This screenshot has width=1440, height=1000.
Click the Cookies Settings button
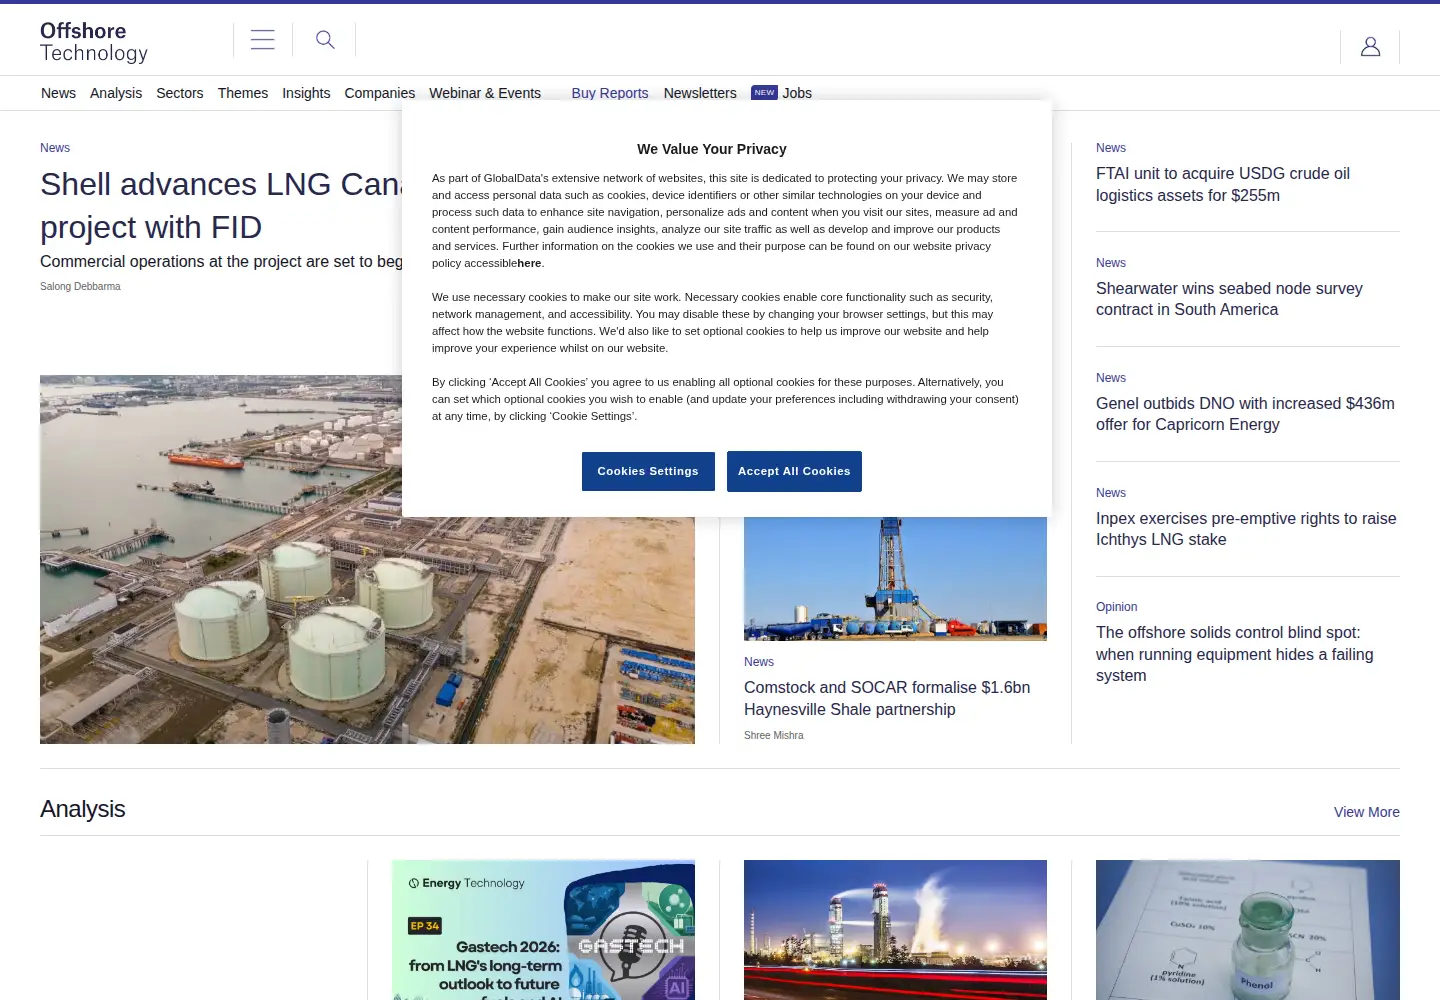pyautogui.click(x=648, y=471)
